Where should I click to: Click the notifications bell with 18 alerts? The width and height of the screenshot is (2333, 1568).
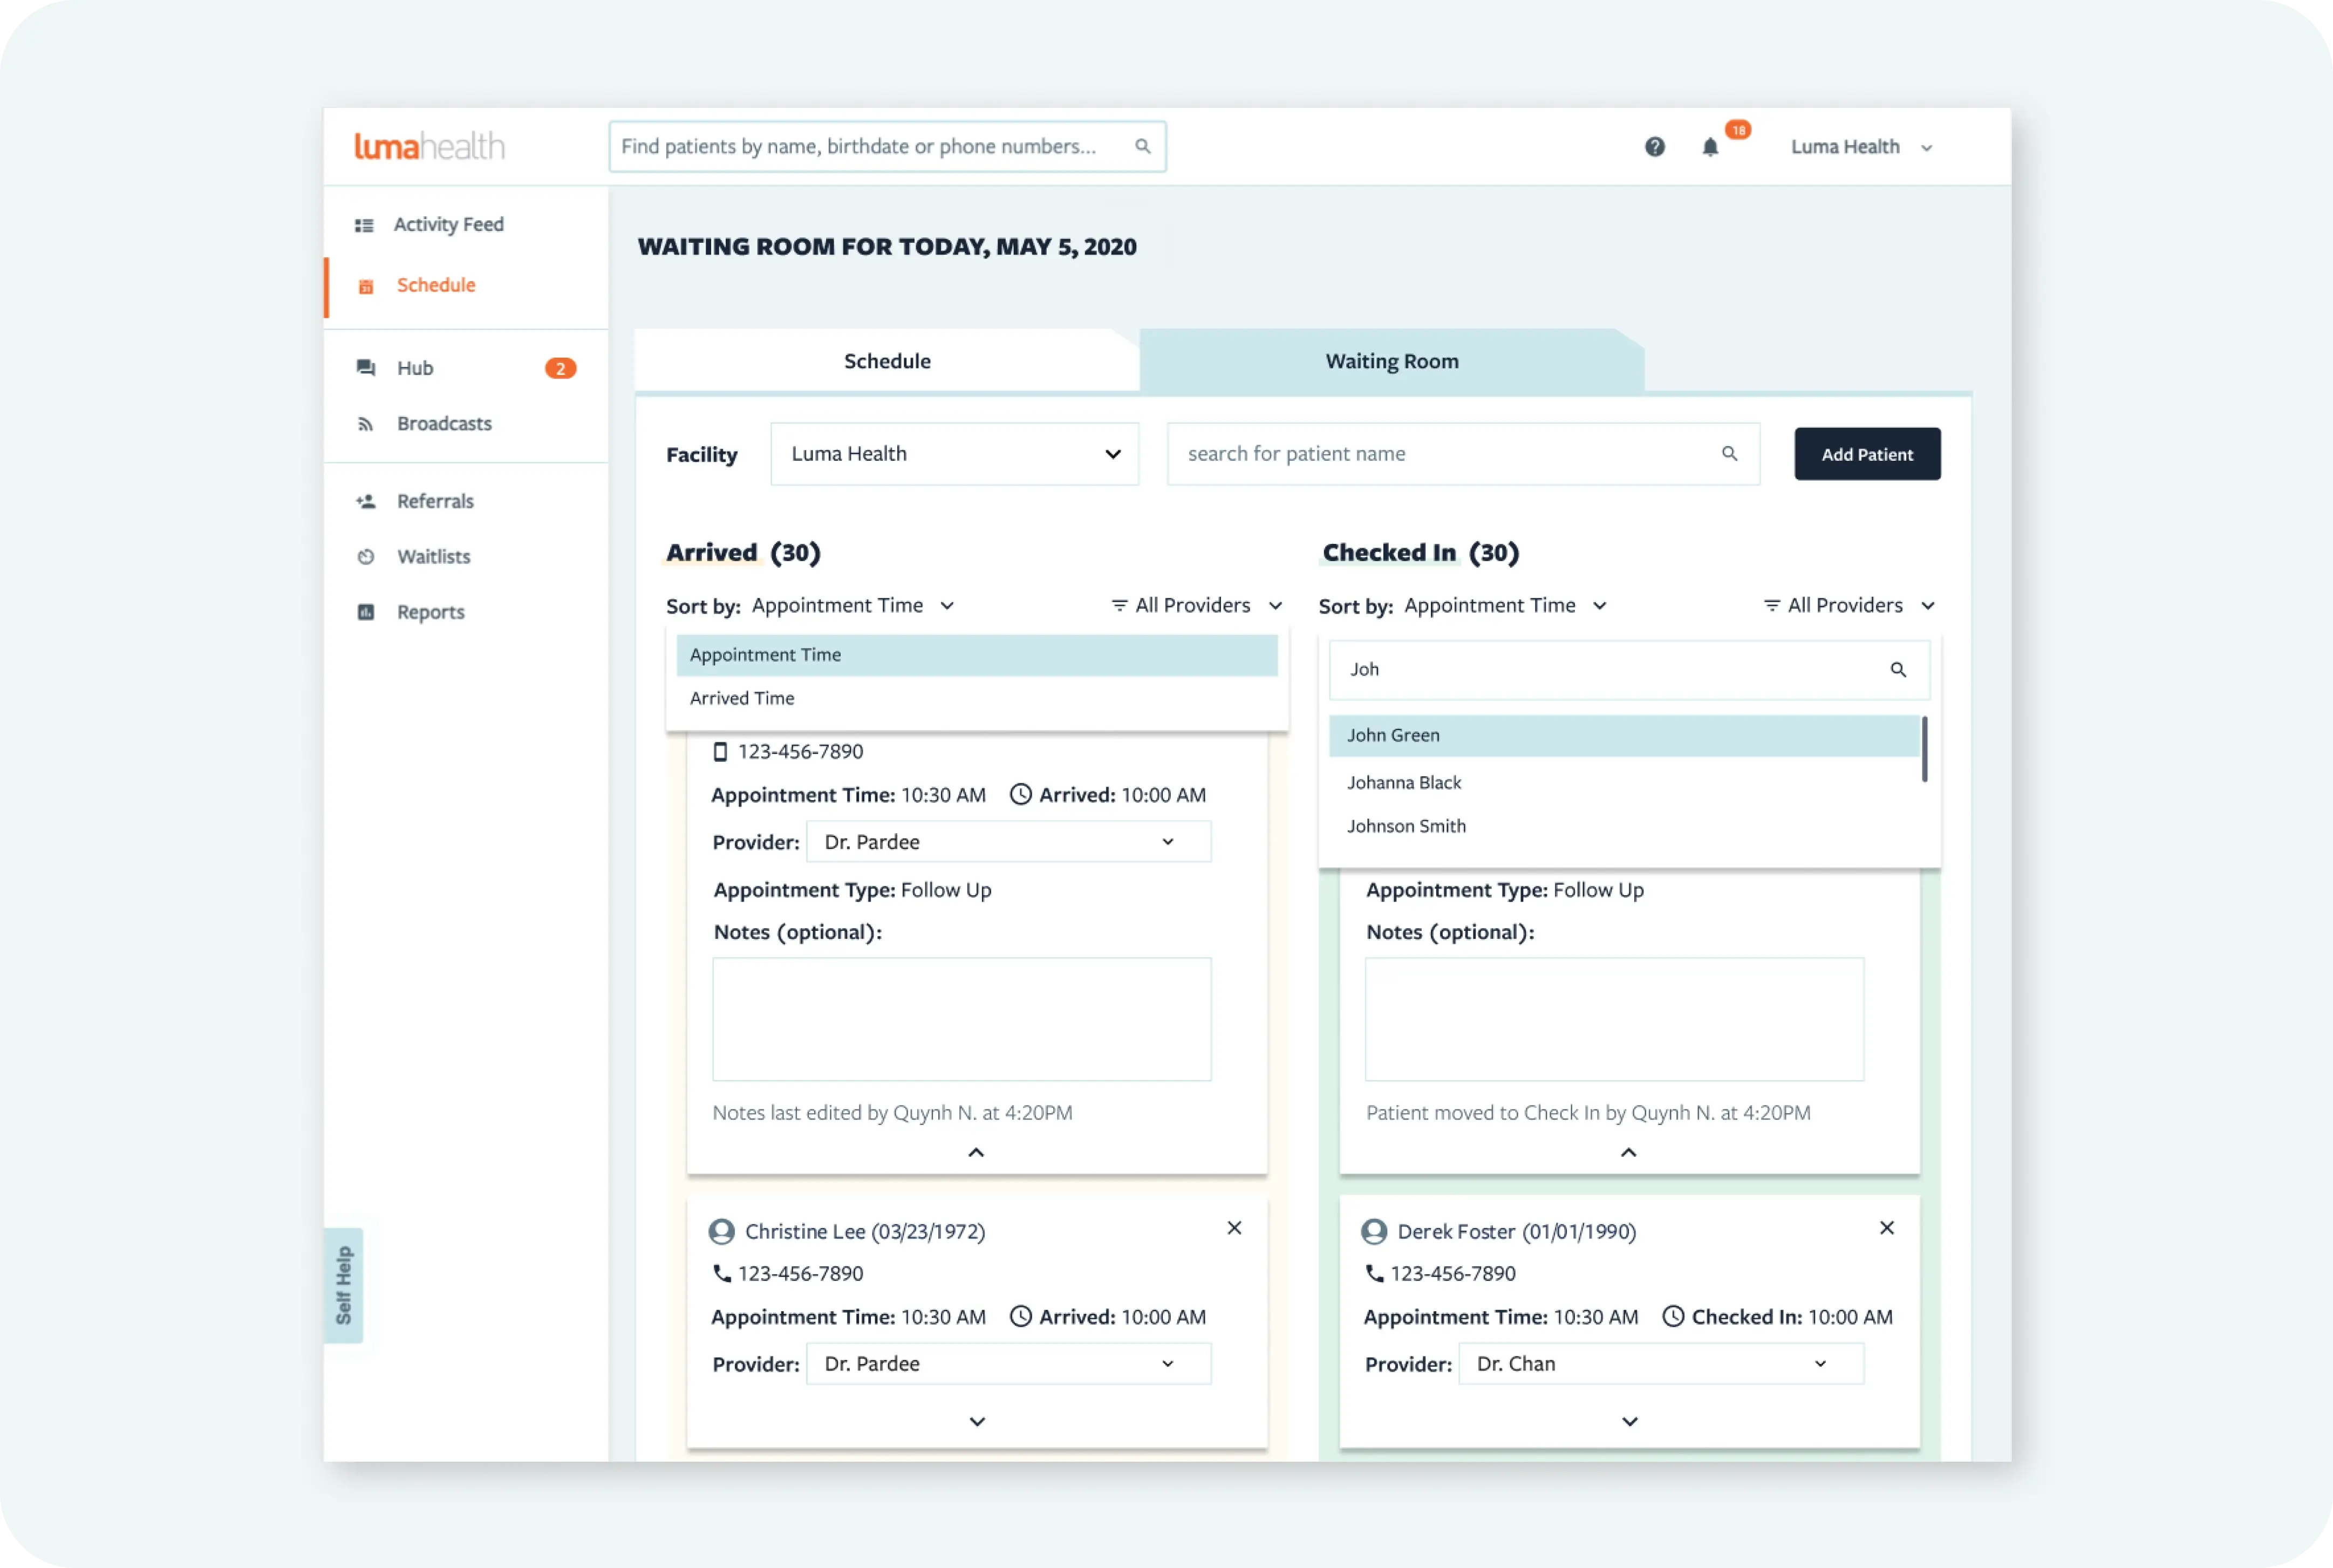point(1712,147)
